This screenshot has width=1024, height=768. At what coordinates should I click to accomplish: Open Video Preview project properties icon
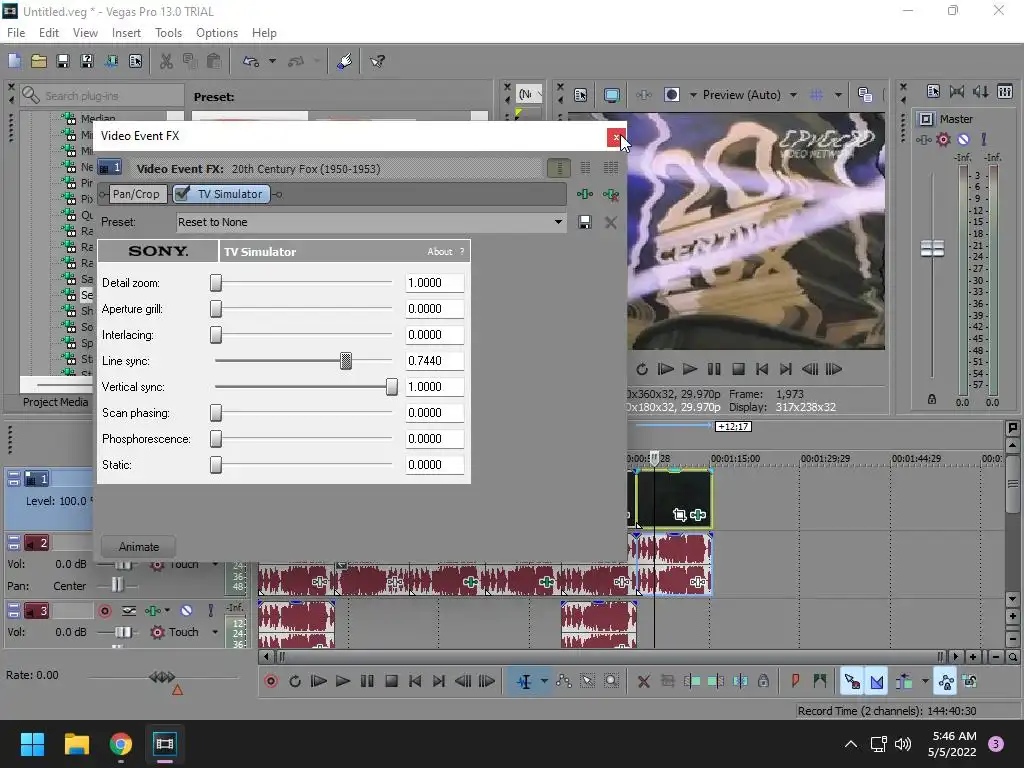tap(581, 95)
